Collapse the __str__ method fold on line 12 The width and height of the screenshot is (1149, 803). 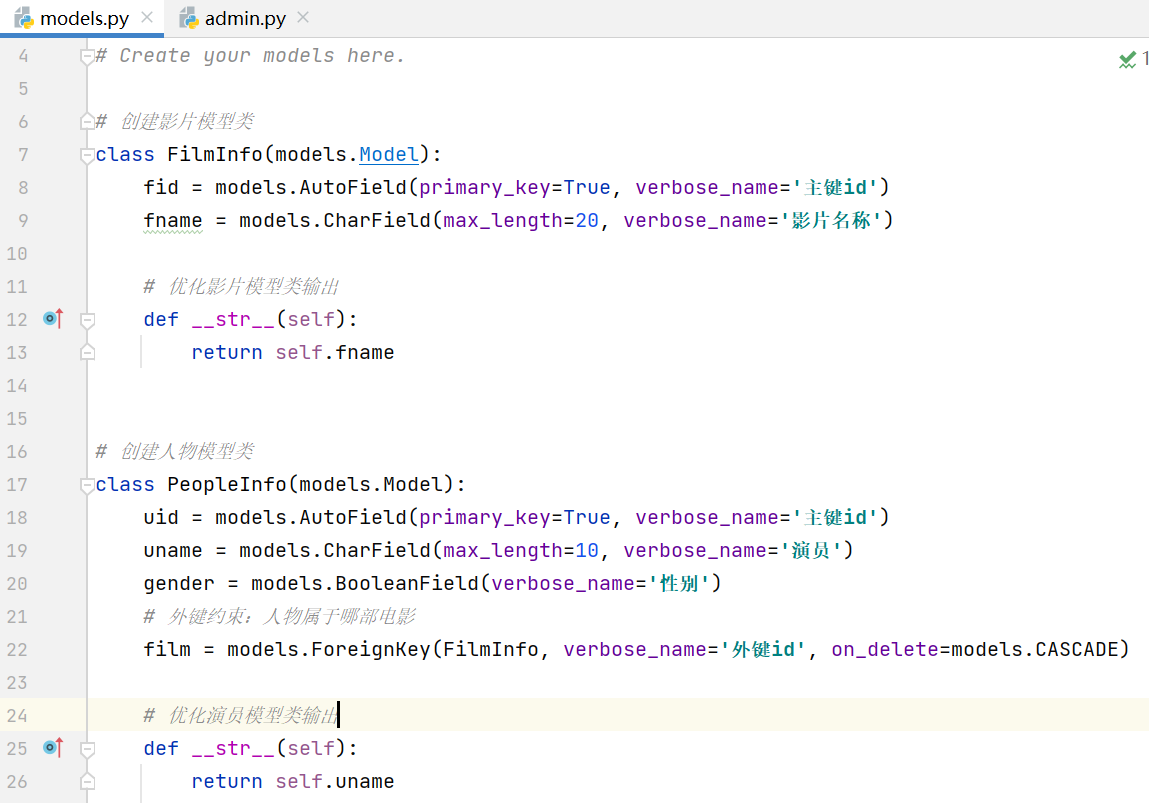(87, 320)
